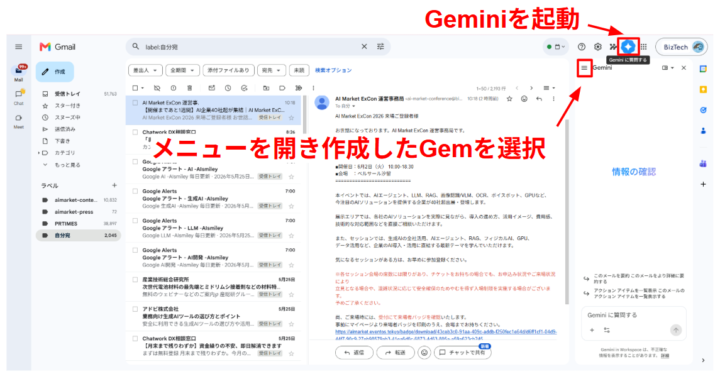Screen dimensions: 720x391
Task: Expand the カテゴリ folder in sidebar
Action: coord(39,153)
